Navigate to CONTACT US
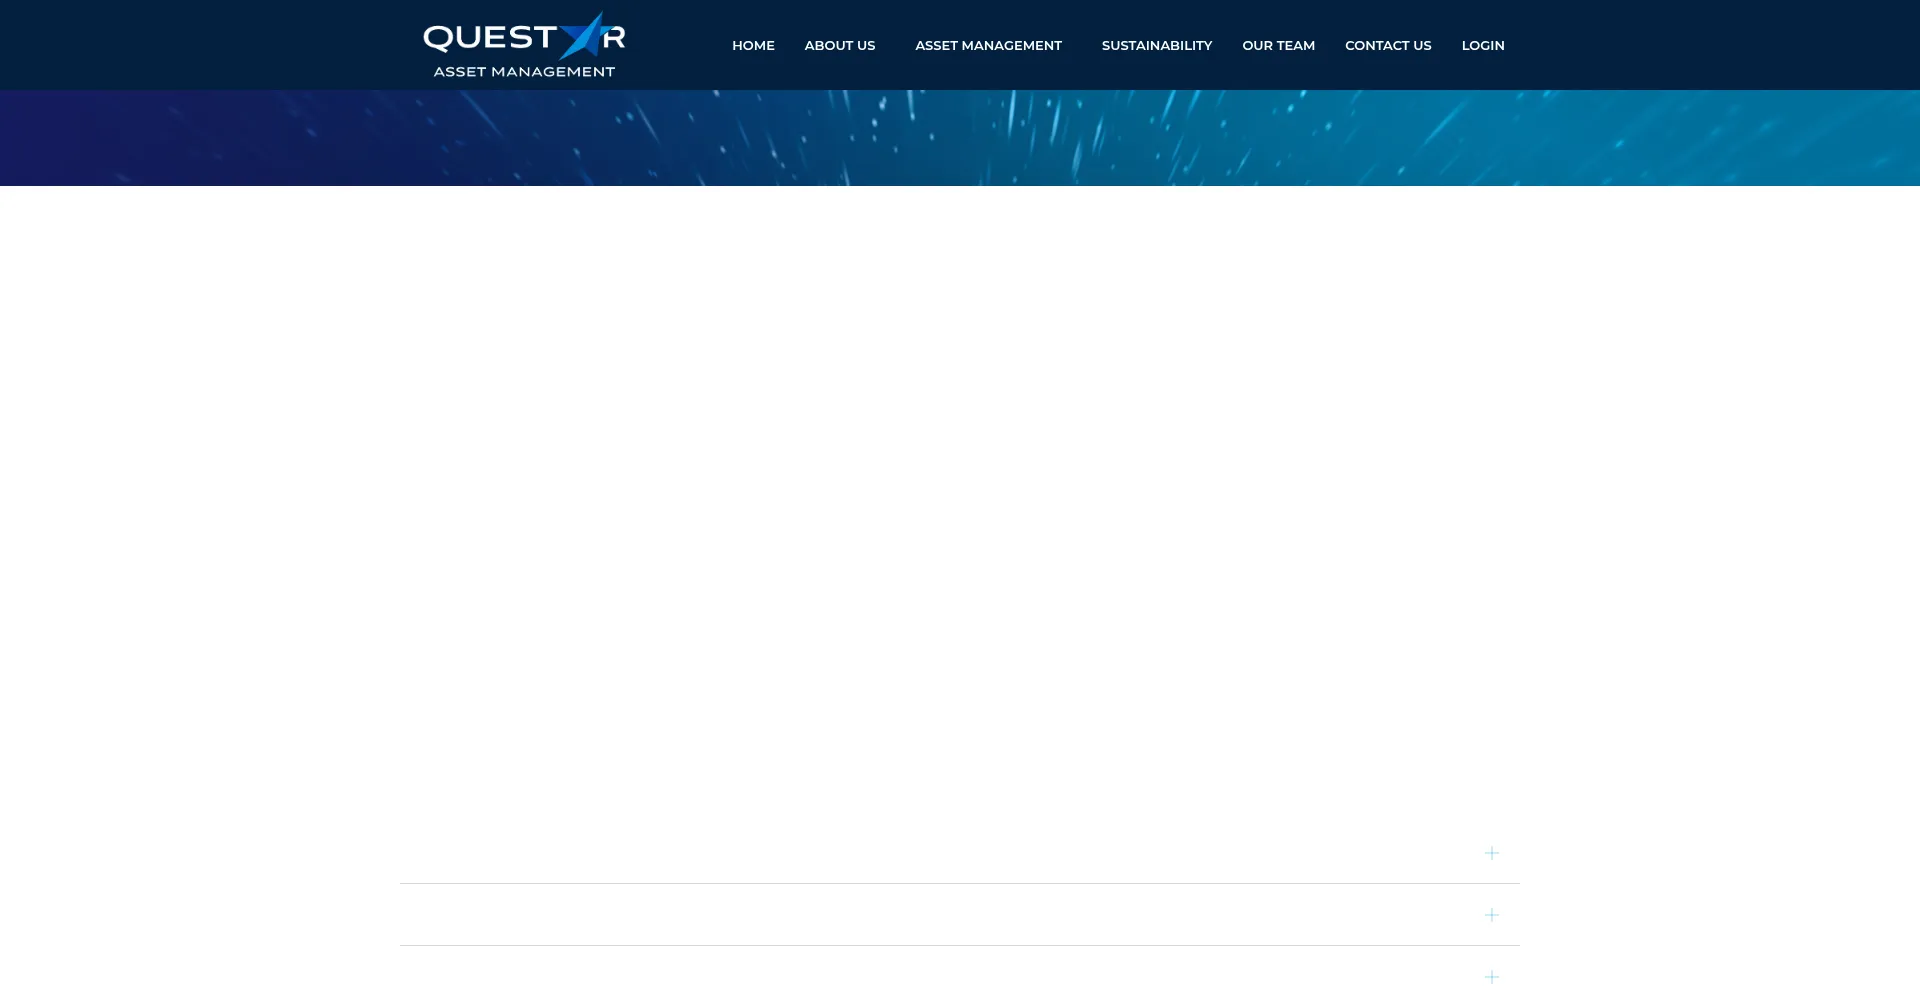The image size is (1920, 993). click(1388, 45)
